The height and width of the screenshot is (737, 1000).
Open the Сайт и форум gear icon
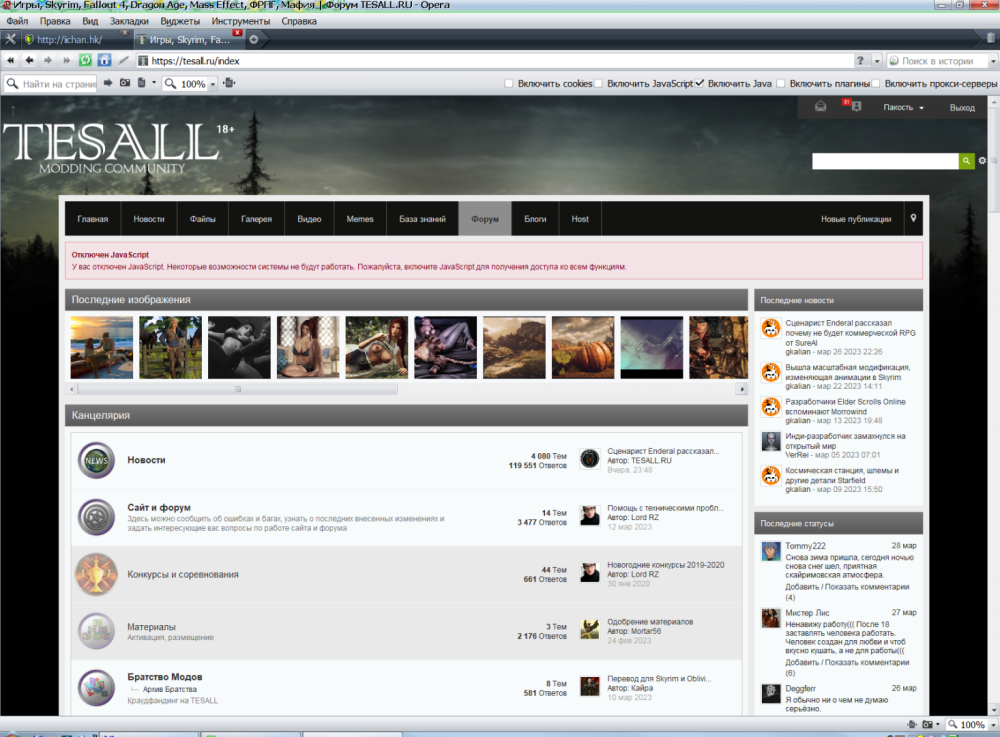tap(96, 517)
